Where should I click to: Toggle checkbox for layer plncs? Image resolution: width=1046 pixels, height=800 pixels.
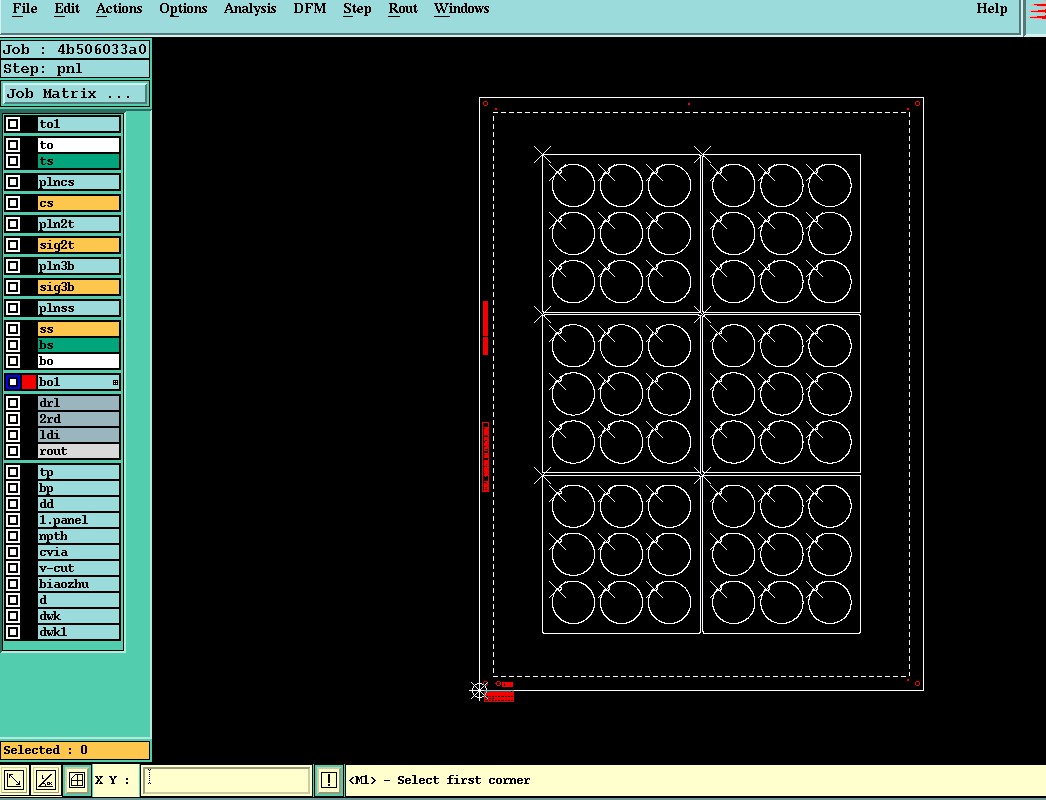pyautogui.click(x=13, y=181)
